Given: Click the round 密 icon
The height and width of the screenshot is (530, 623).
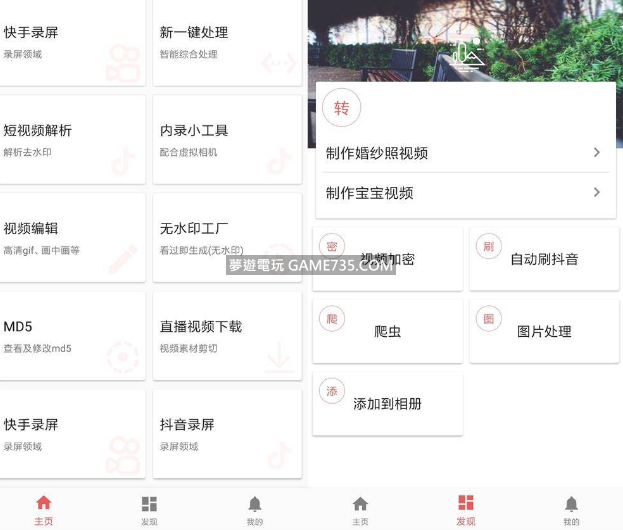Looking at the screenshot, I should [332, 246].
